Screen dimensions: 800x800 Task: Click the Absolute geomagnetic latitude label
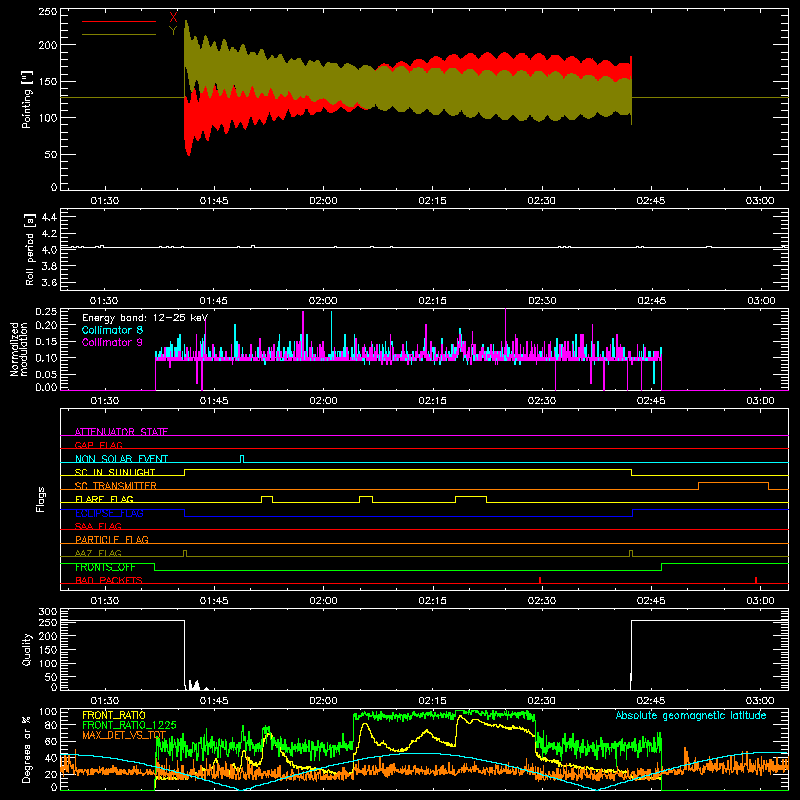coord(691,715)
